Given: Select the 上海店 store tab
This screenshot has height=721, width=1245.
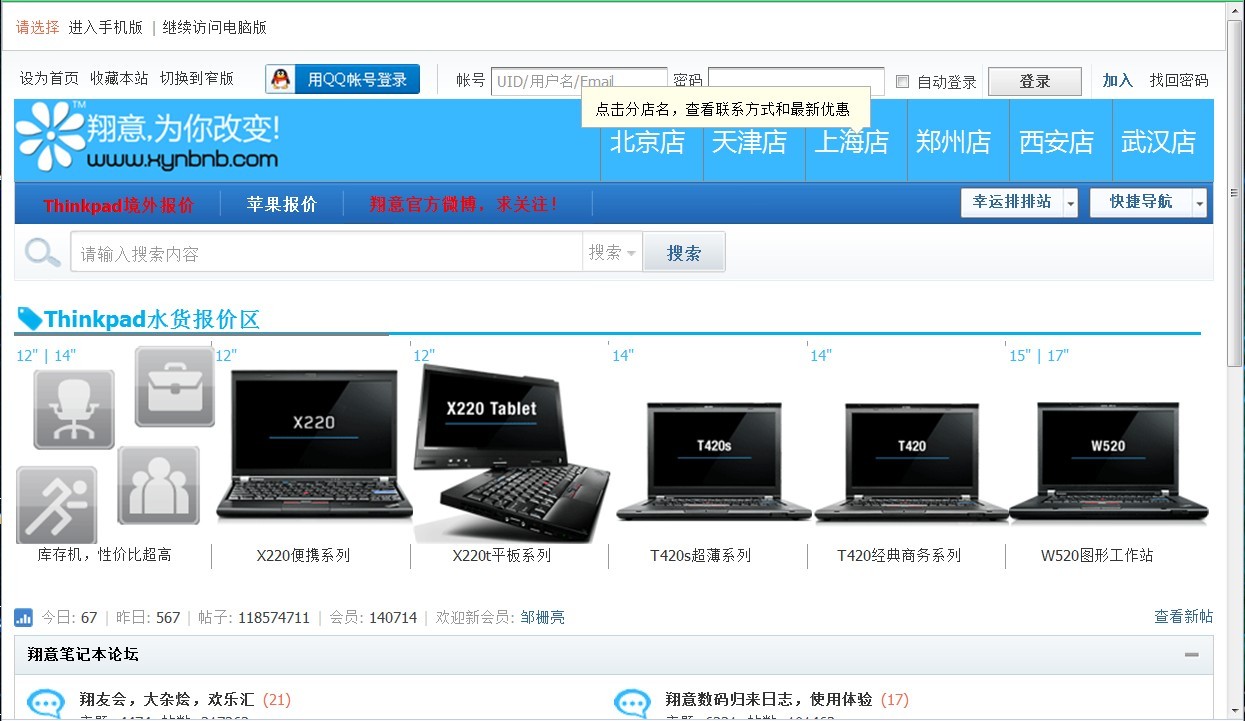Looking at the screenshot, I should click(x=851, y=142).
